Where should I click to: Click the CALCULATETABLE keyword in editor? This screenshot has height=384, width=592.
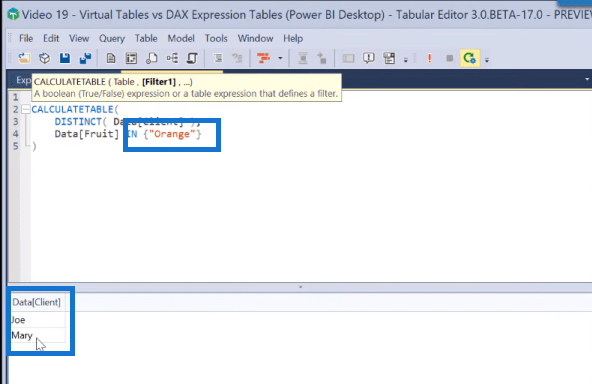[x=72, y=109]
